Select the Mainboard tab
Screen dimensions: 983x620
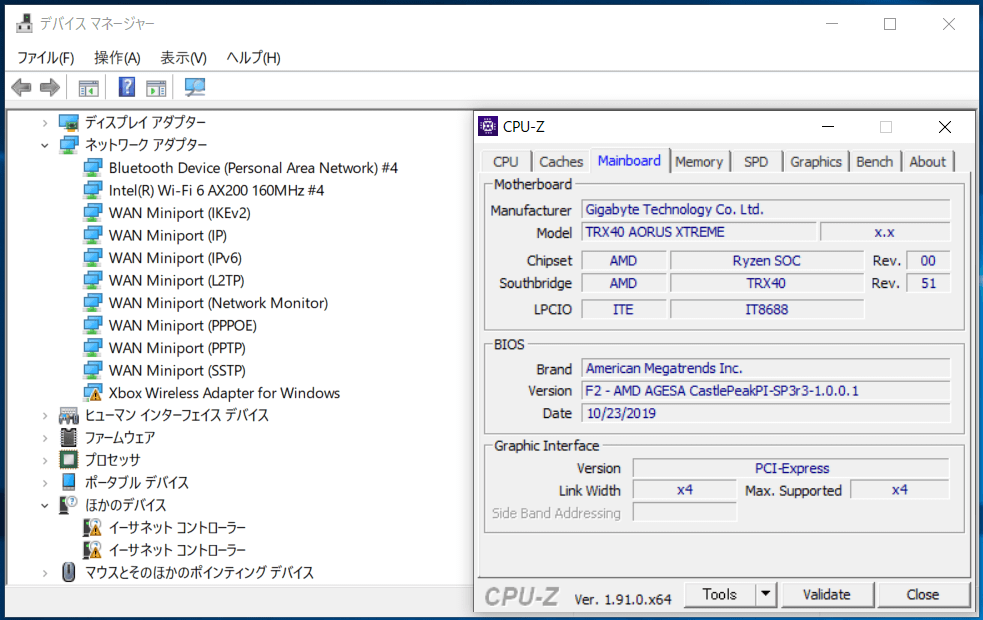point(629,160)
